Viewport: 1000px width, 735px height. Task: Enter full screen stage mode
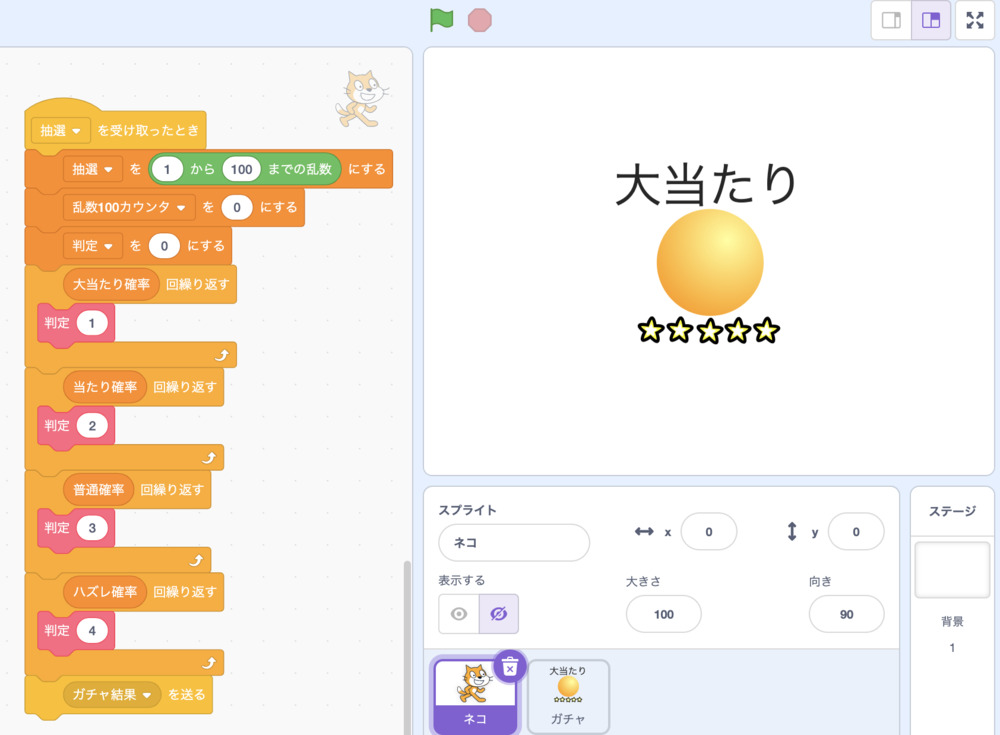[975, 20]
